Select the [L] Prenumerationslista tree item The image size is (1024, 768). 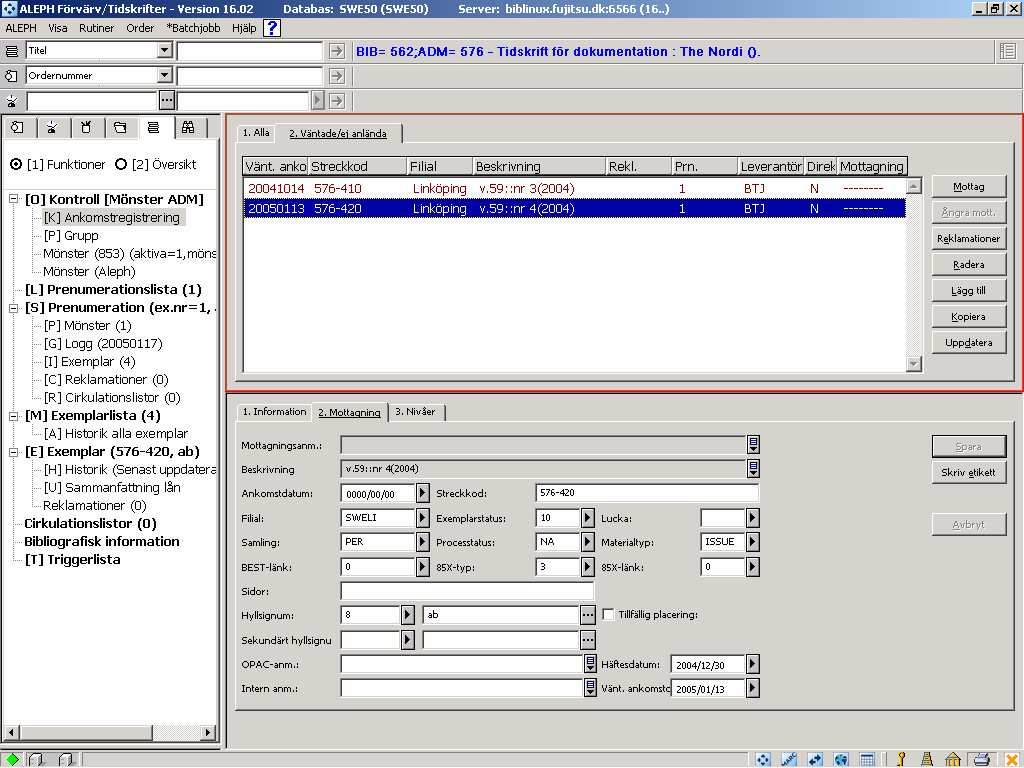112,289
